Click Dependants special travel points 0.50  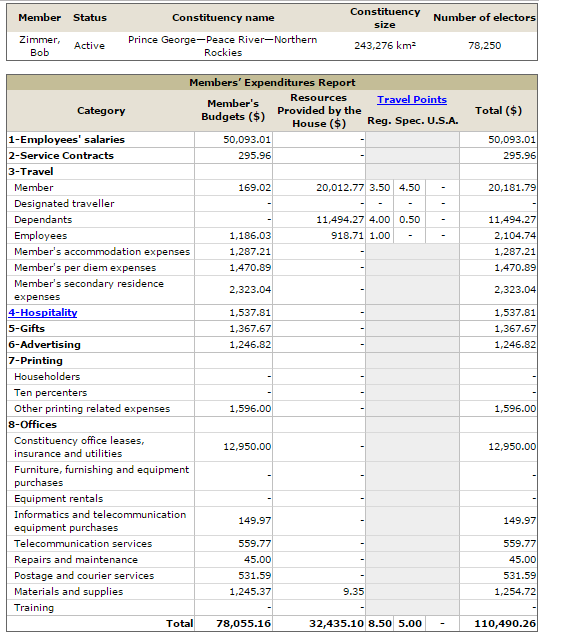pyautogui.click(x=409, y=220)
